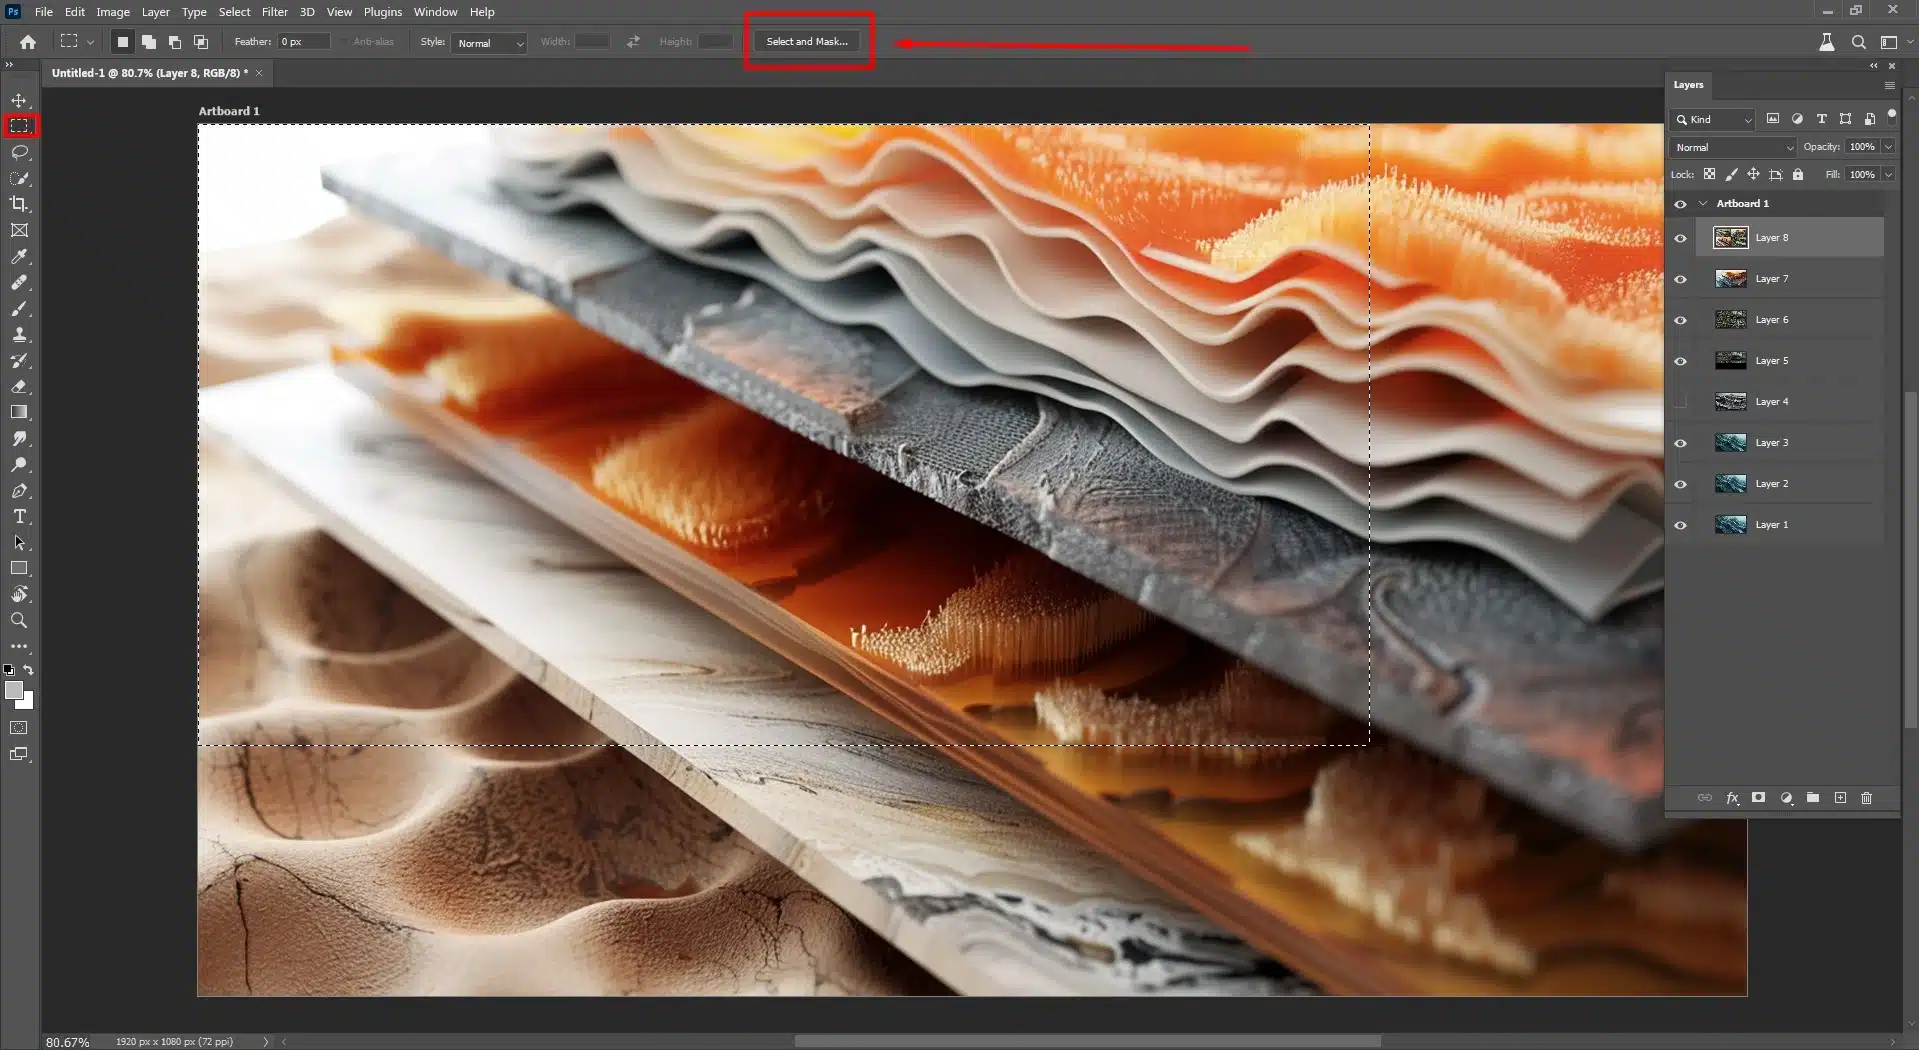Open the Plugins menu

(382, 12)
